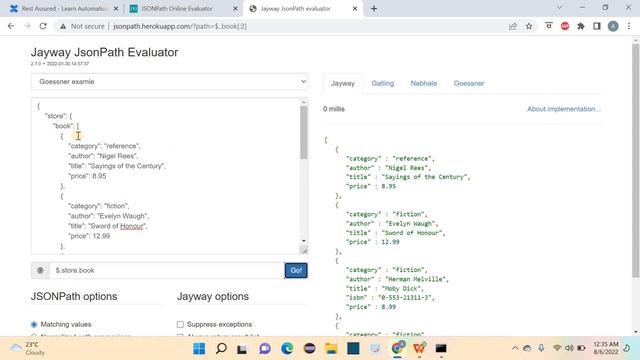Viewport: 640px width, 360px height.
Task: Open taskbar Search magnifier
Action: [221, 349]
